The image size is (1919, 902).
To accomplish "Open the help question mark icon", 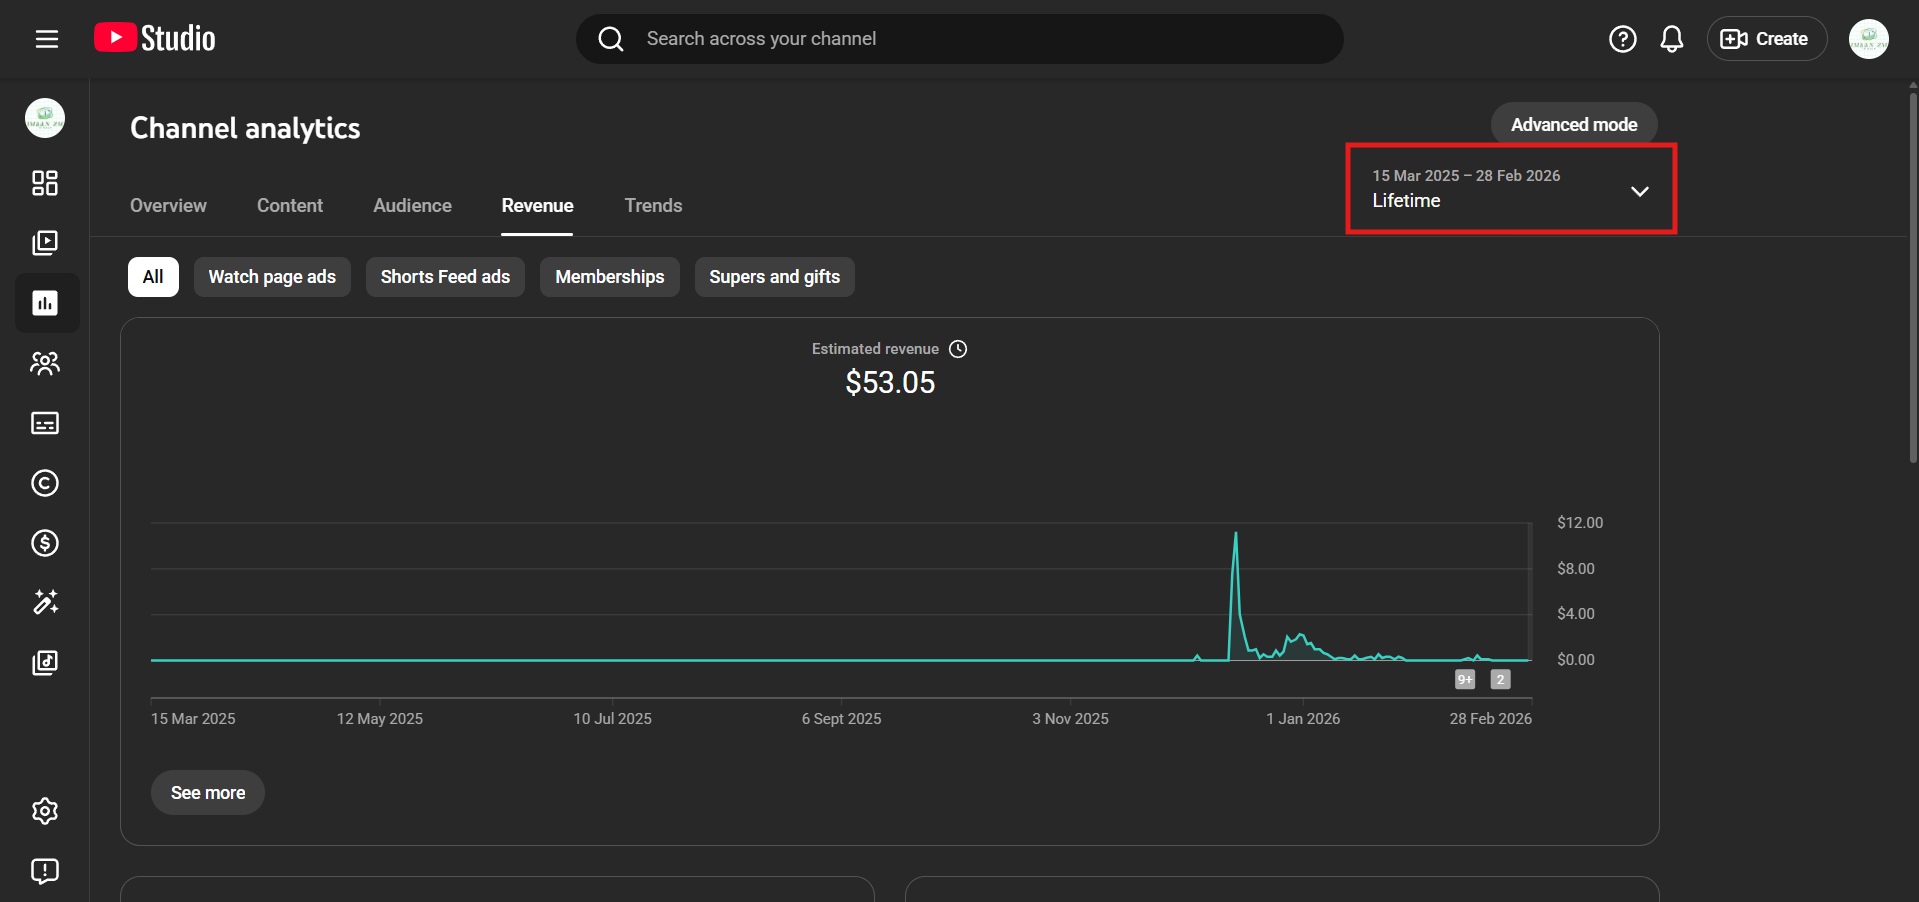I will 1622,39.
